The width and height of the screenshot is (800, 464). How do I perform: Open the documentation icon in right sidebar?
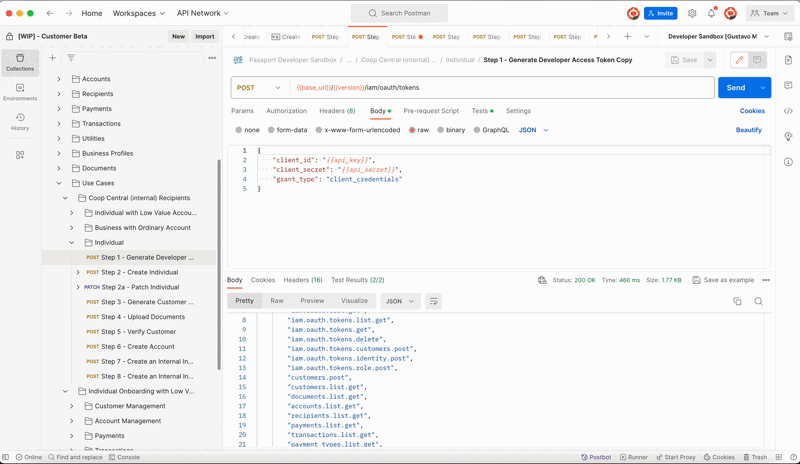(x=788, y=60)
